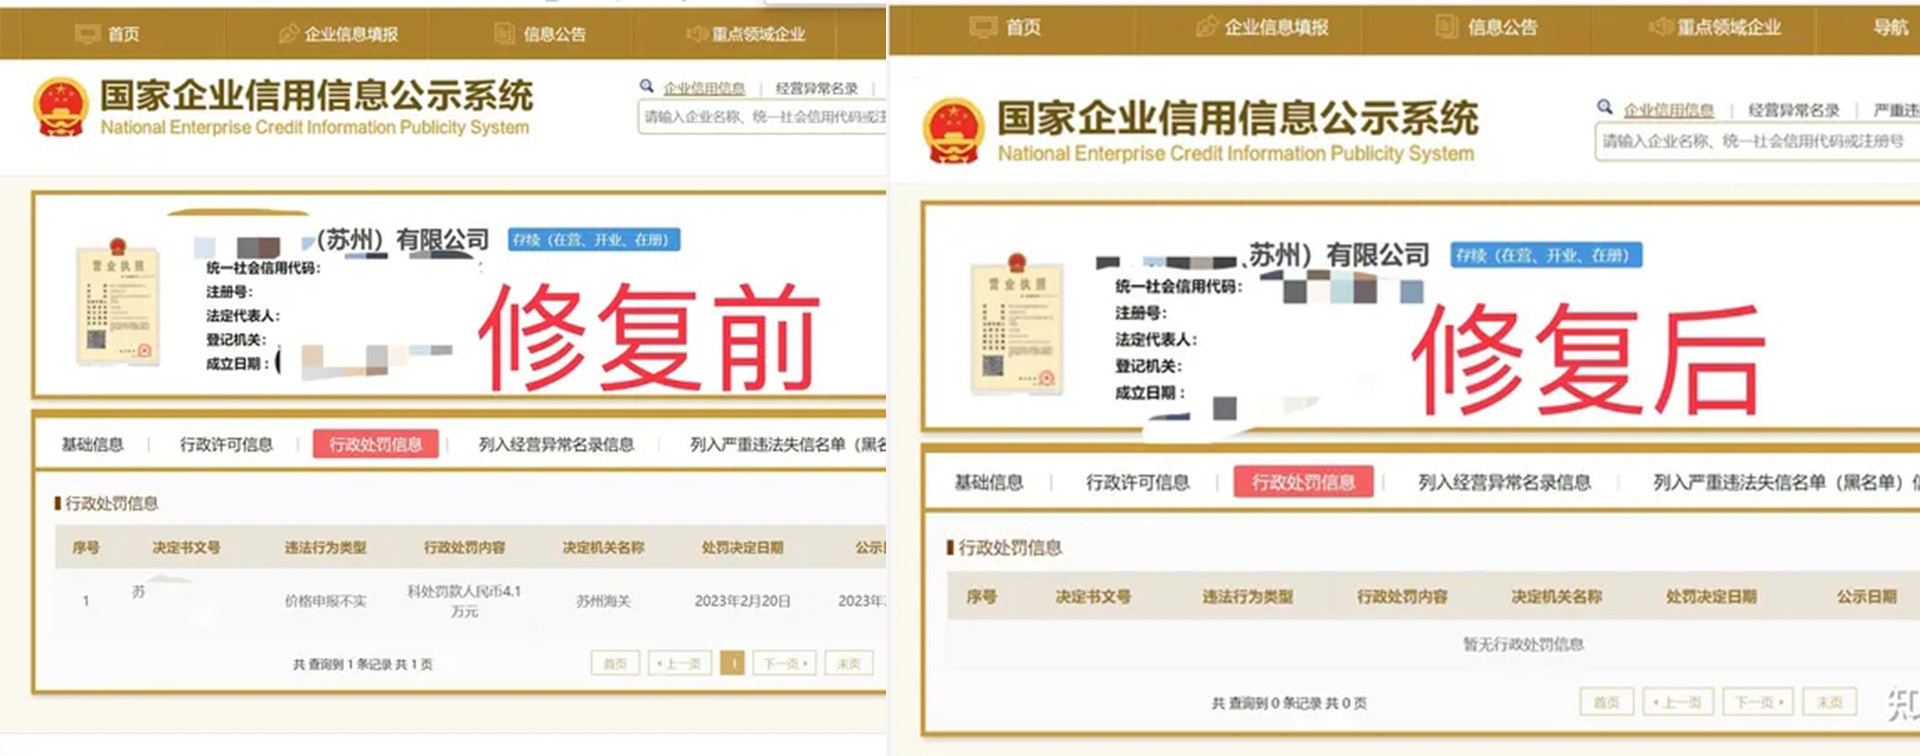Image resolution: width=1920 pixels, height=756 pixels.
Task: Click the 科处罚款人民币4.1万元 penalty content cell
Action: tap(464, 601)
